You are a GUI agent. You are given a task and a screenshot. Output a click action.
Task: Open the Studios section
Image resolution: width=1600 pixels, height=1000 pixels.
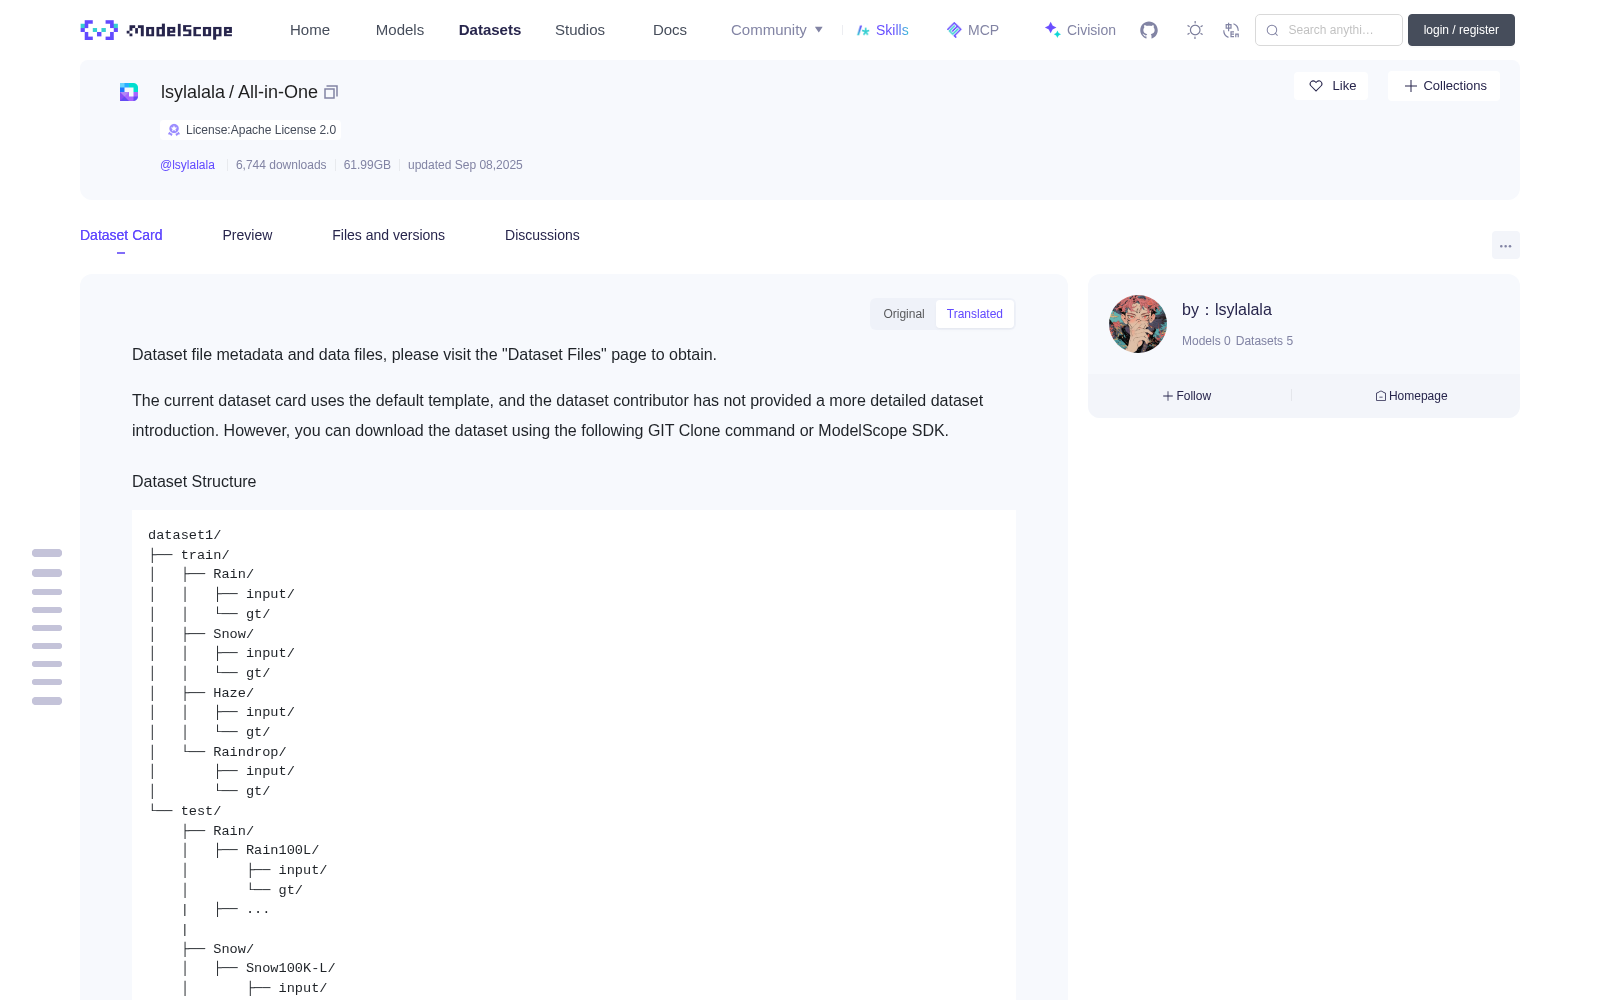[580, 30]
